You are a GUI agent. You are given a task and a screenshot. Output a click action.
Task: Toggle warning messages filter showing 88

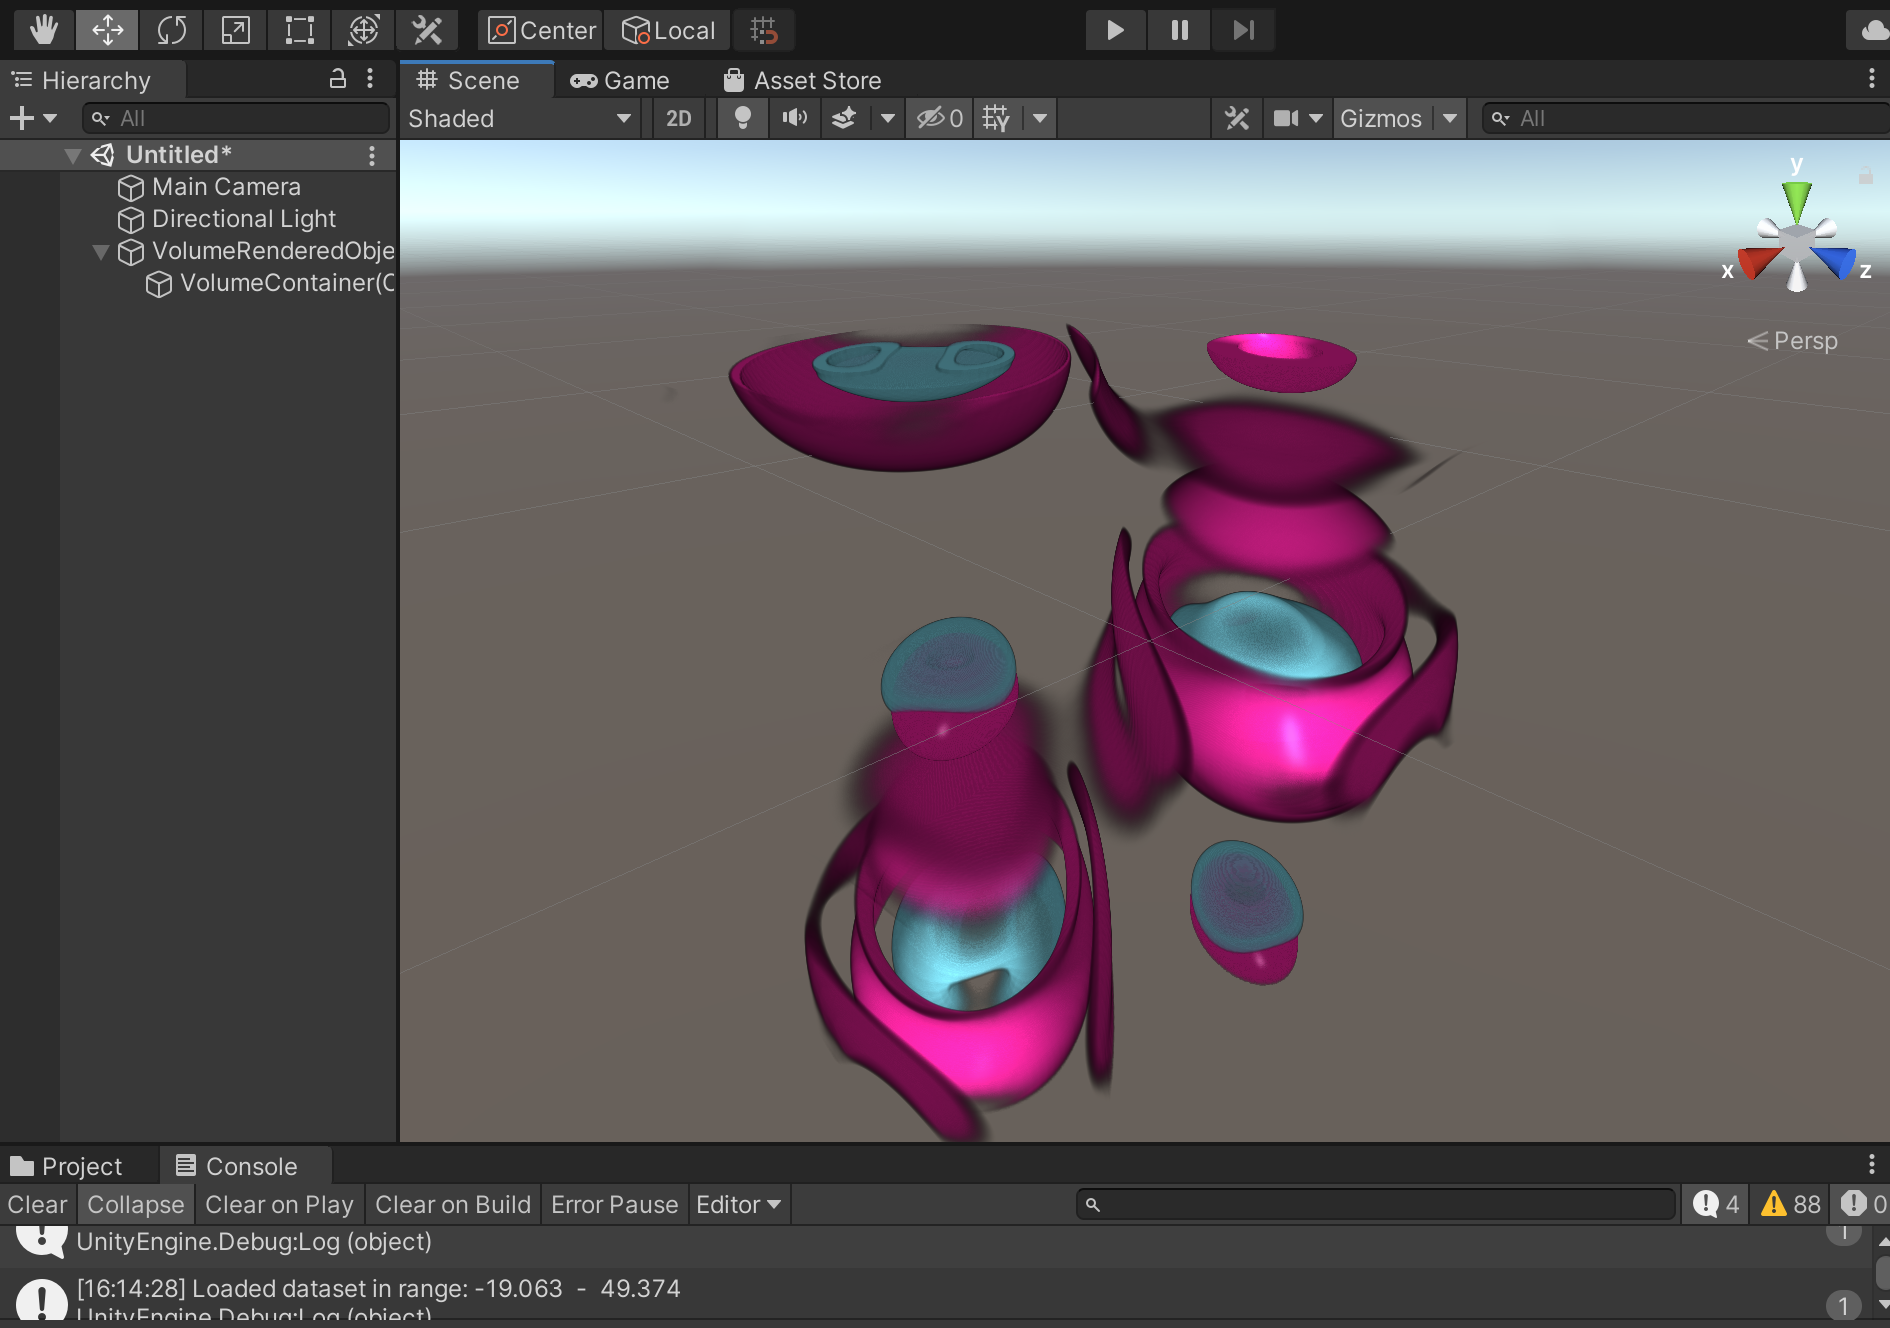click(x=1791, y=1204)
